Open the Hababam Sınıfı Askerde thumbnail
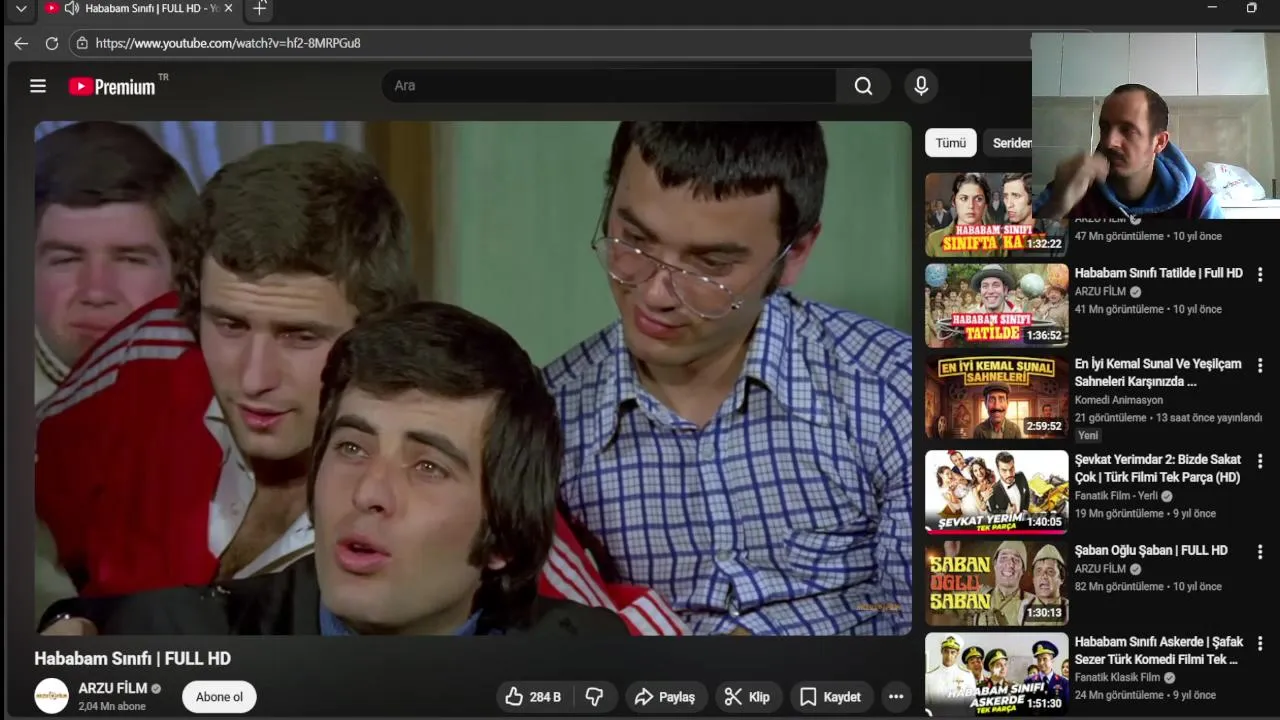The height and width of the screenshot is (720, 1280). click(996, 674)
